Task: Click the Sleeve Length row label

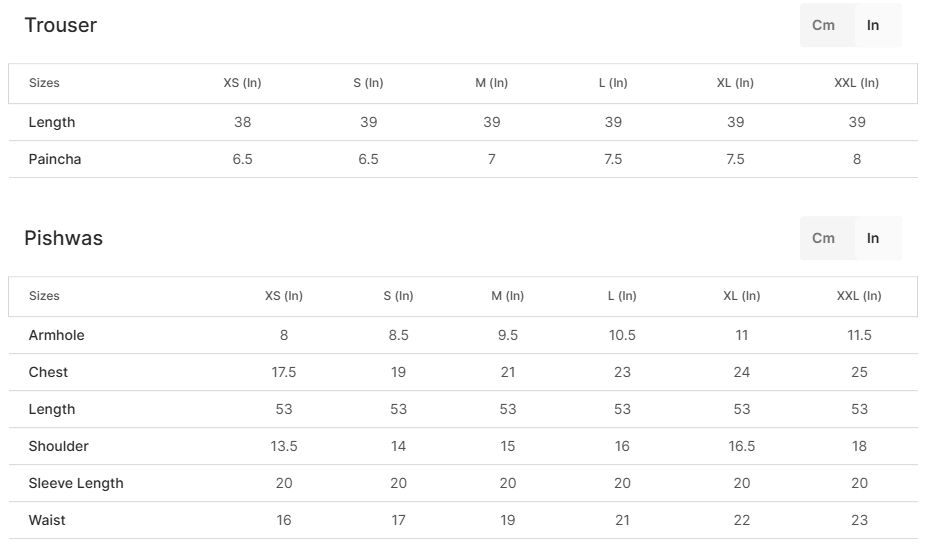Action: (76, 483)
